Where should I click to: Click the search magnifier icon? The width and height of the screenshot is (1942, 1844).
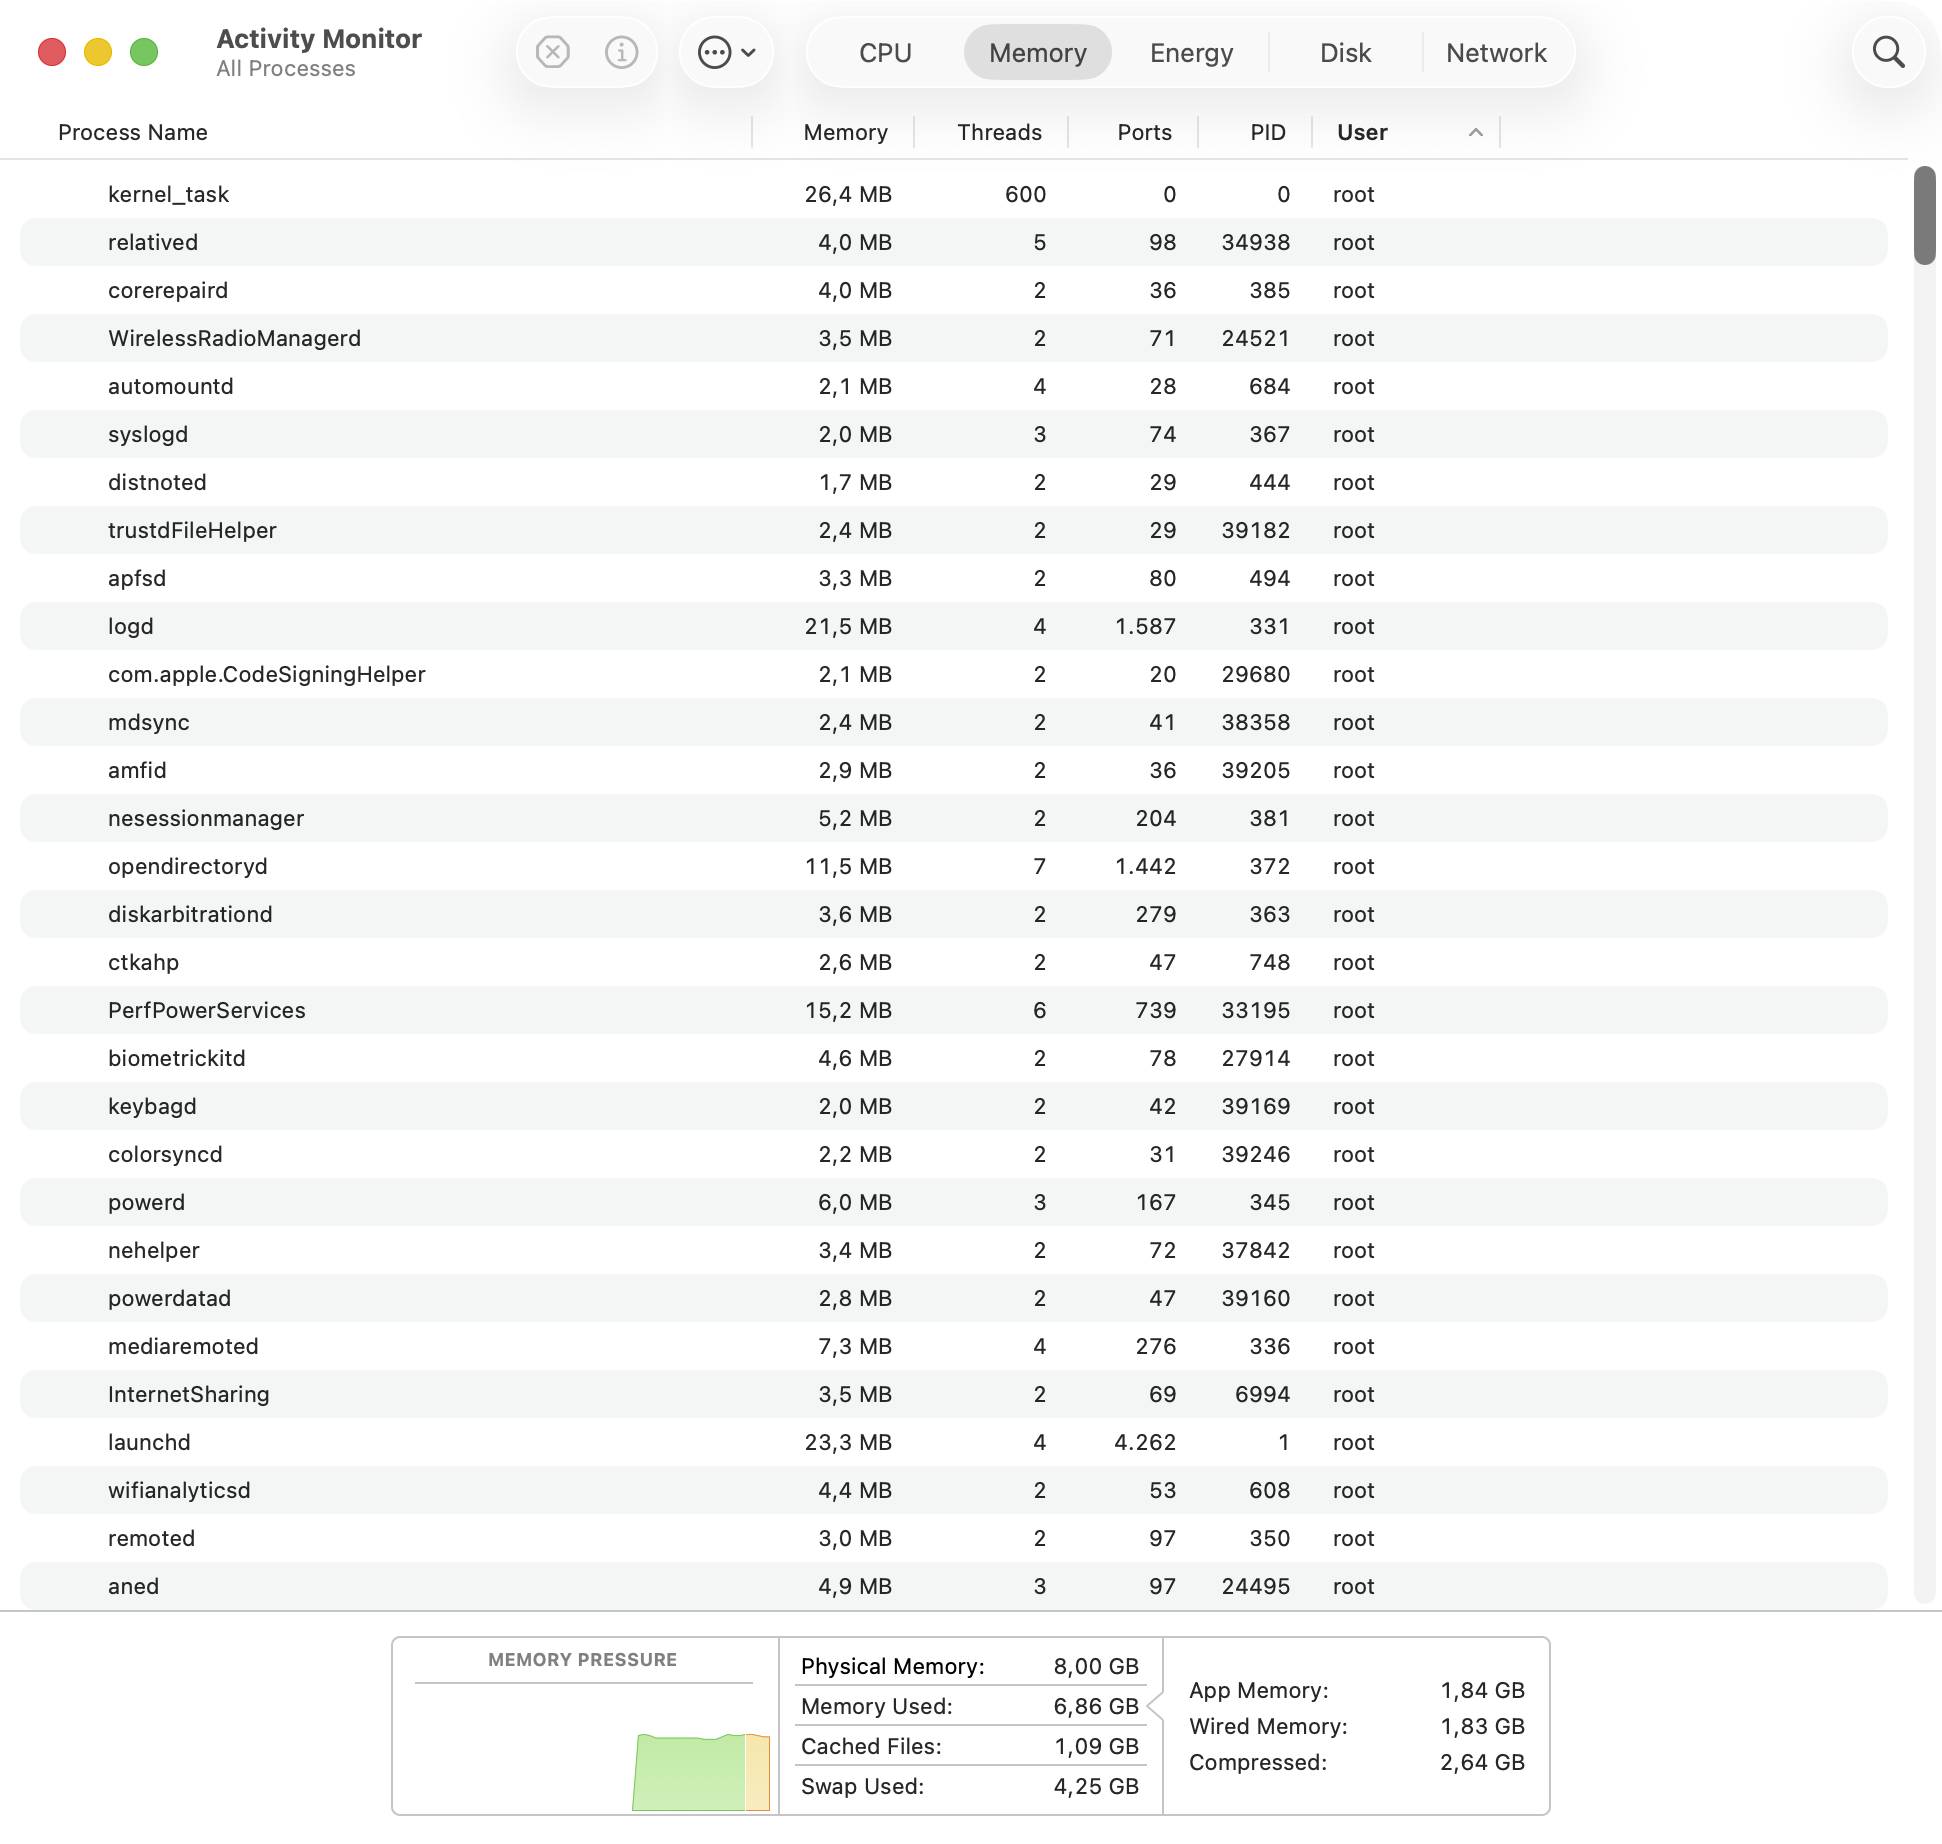1887,52
